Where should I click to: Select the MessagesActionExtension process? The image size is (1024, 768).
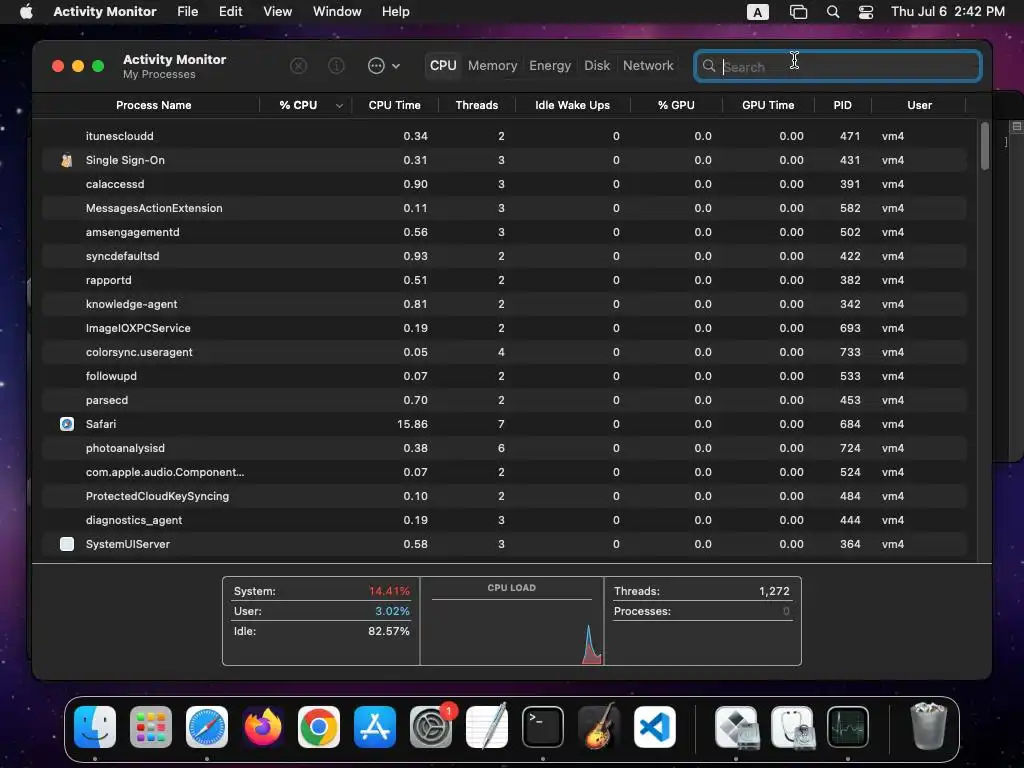click(504, 208)
